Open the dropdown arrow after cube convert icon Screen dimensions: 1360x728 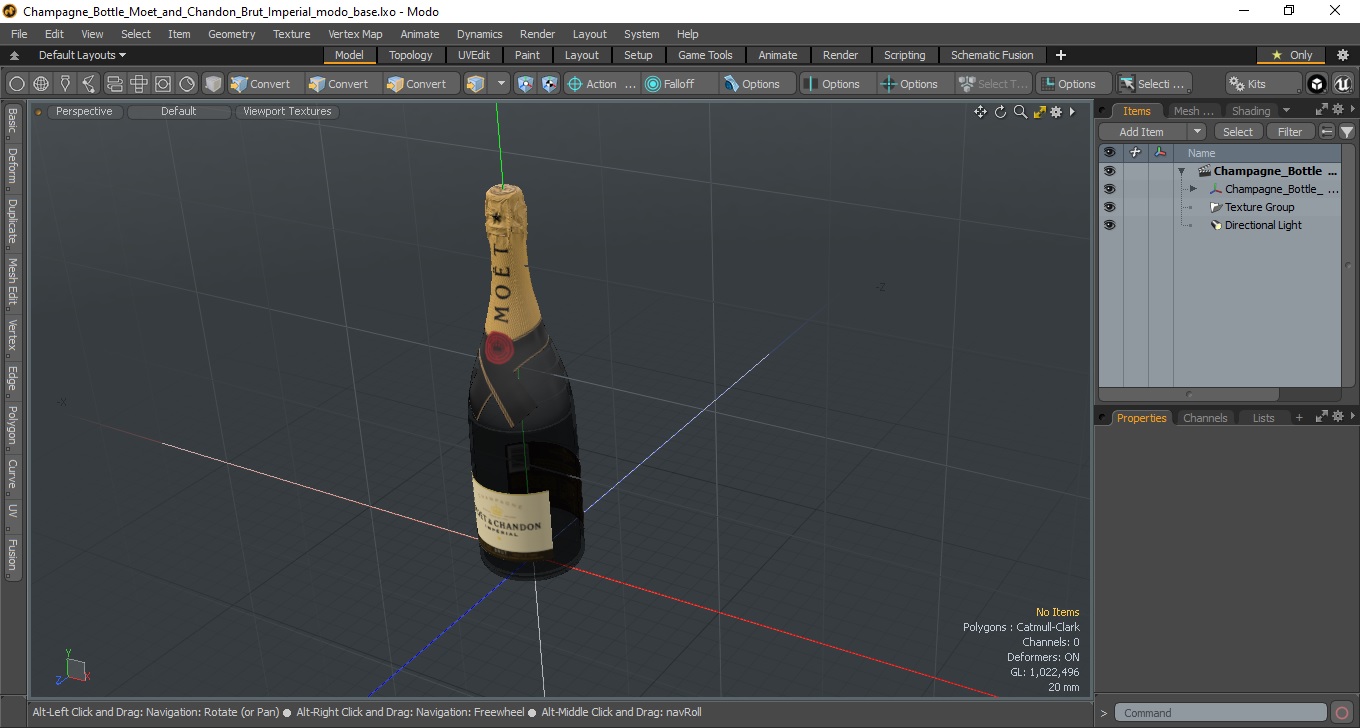(x=501, y=84)
